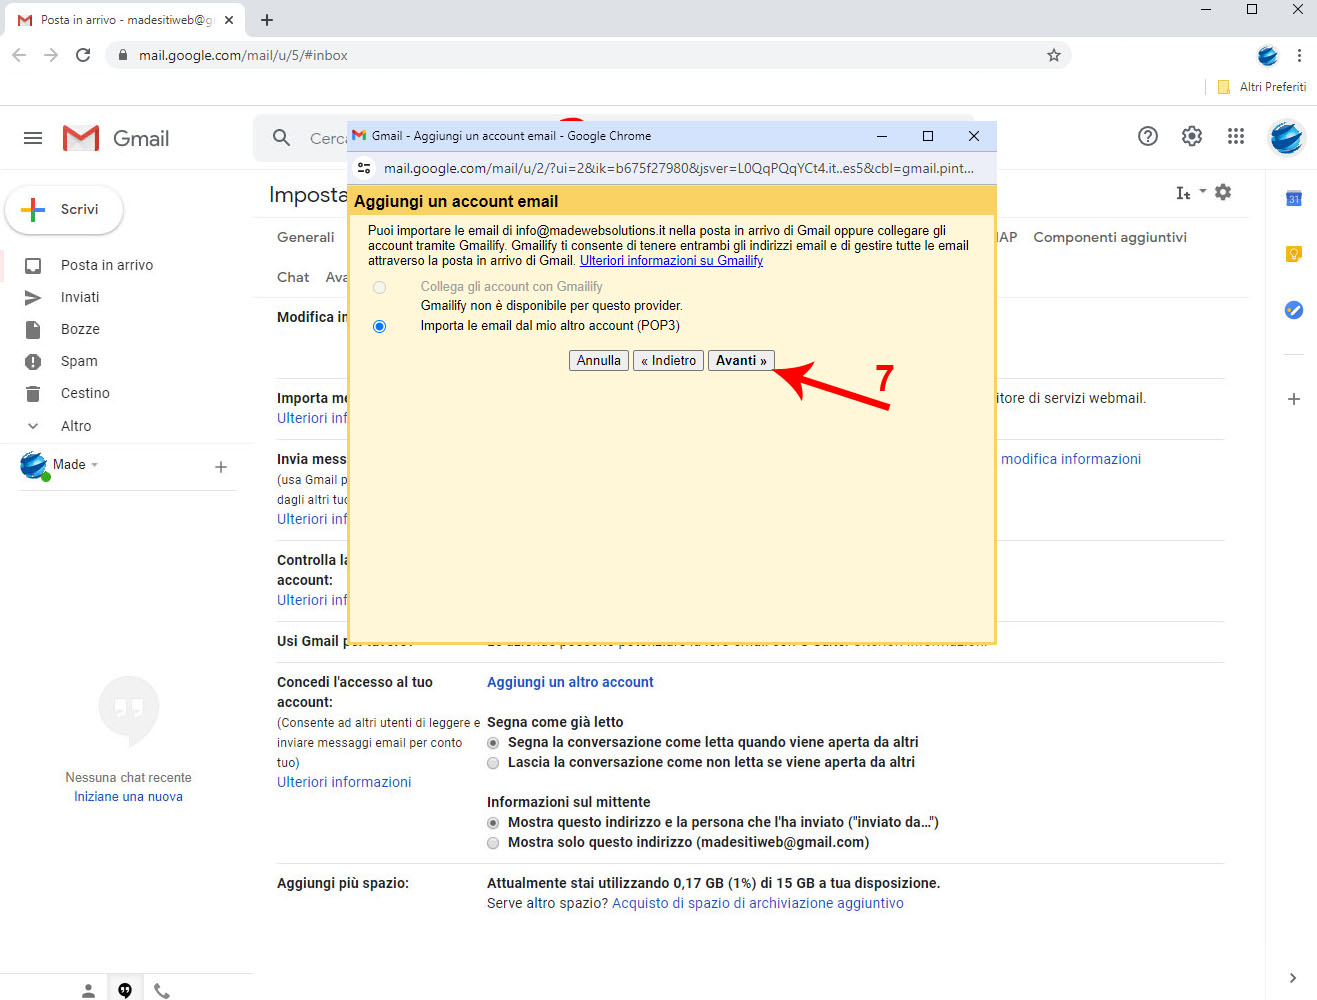Switch to Hangouts conversations icon at bottom
Viewport: 1317px width, 1000px height.
coord(125,990)
